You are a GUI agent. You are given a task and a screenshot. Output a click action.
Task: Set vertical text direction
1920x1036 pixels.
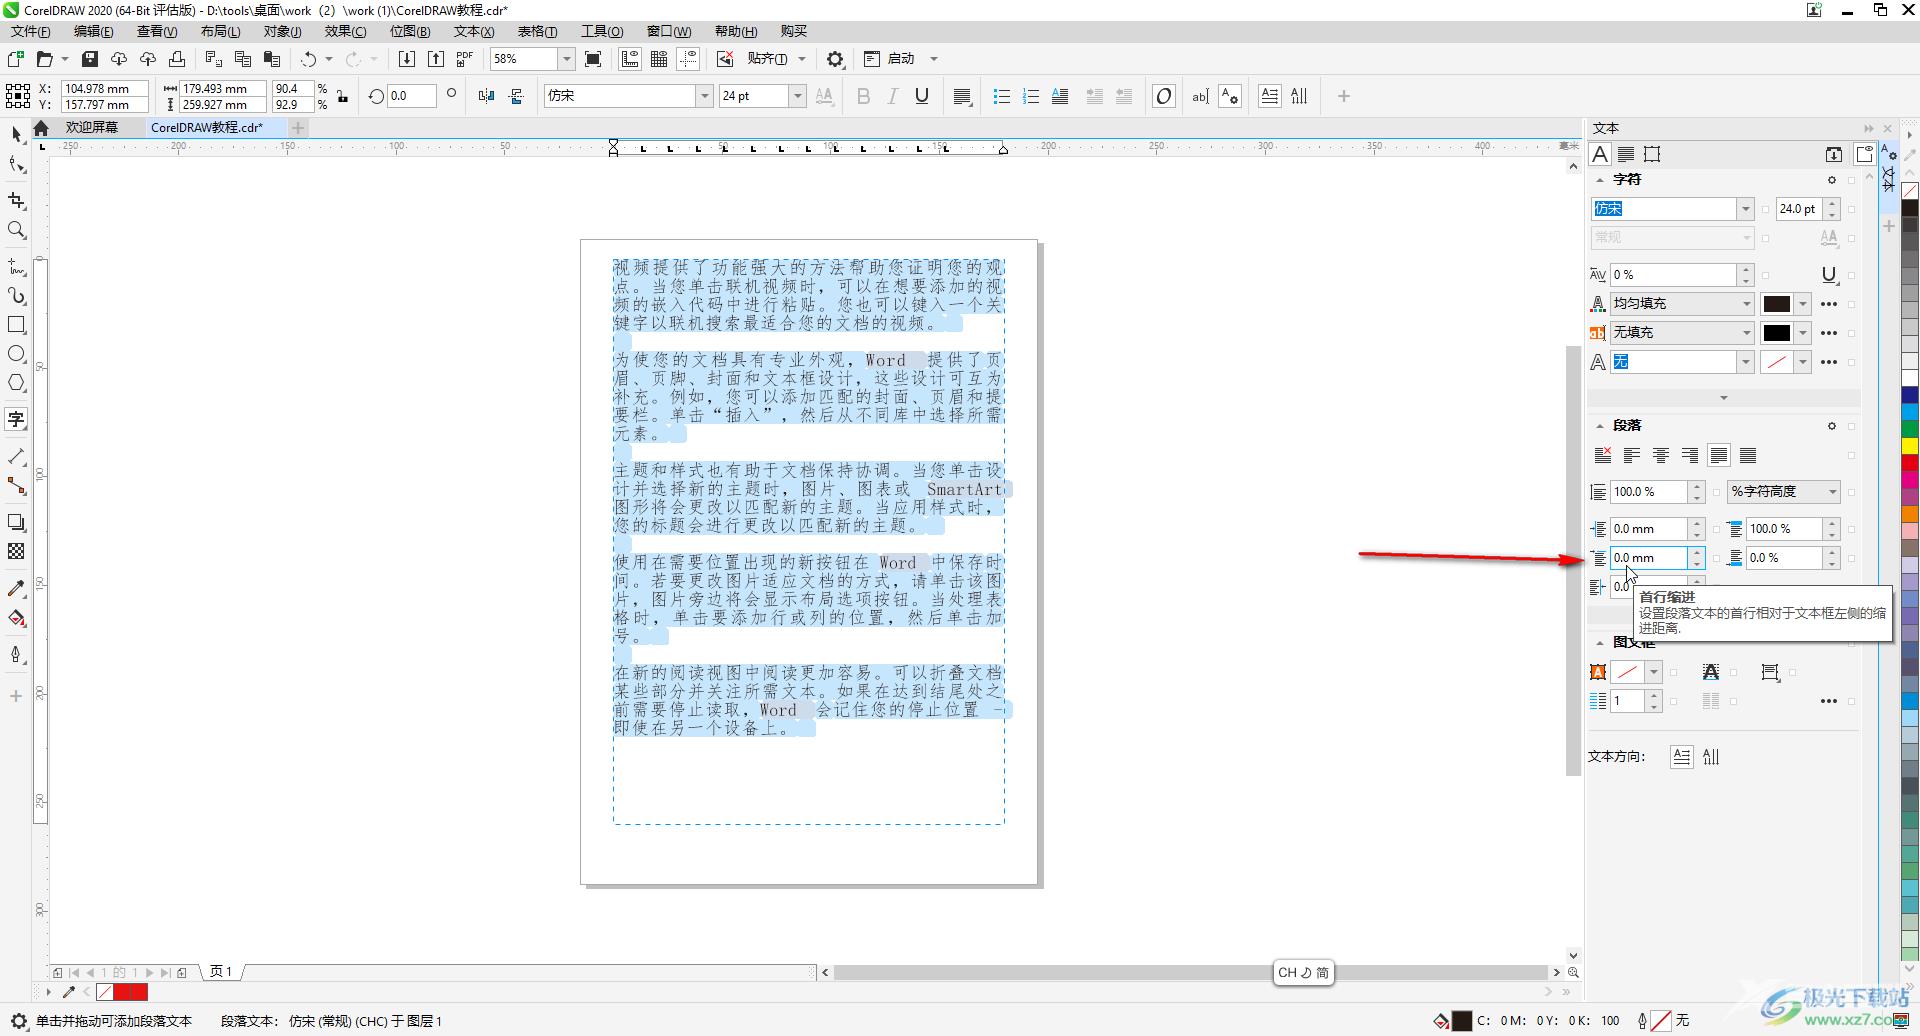[1711, 757]
